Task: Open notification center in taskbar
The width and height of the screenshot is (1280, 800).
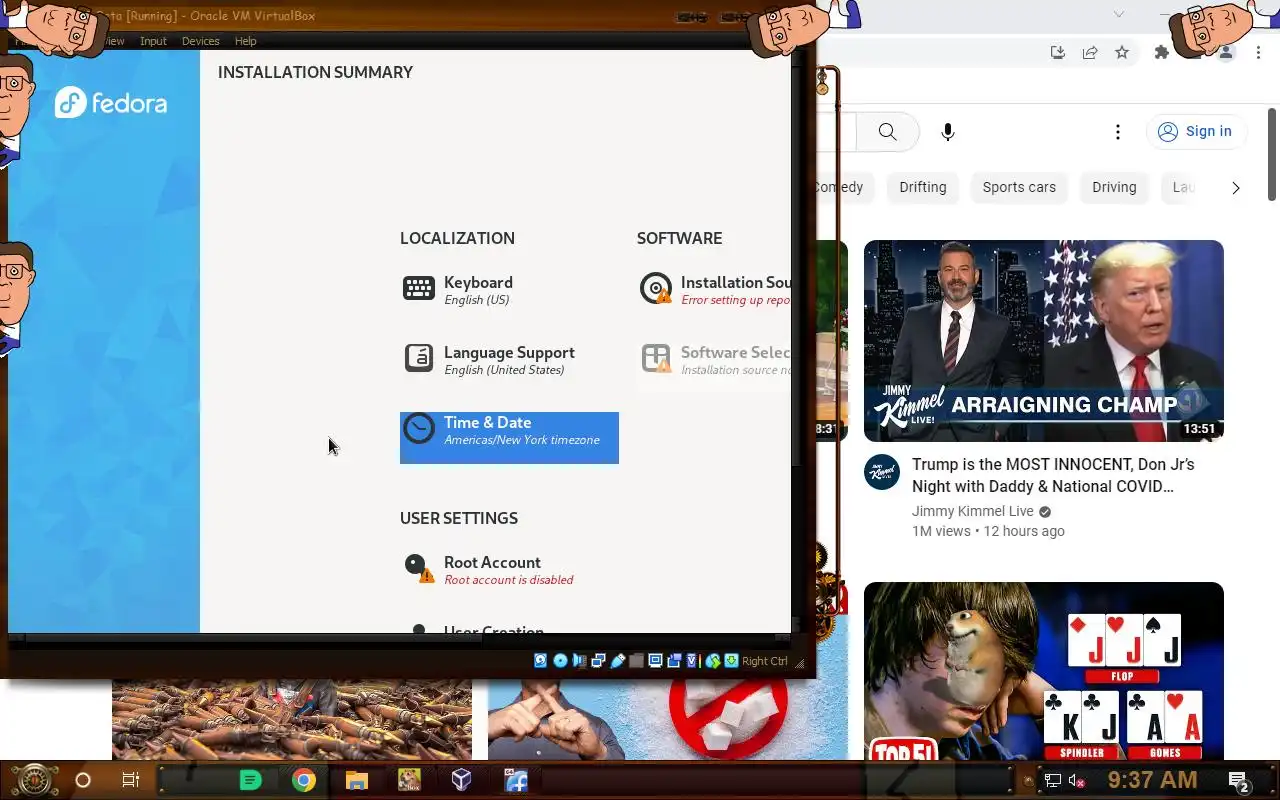Action: 1239,781
